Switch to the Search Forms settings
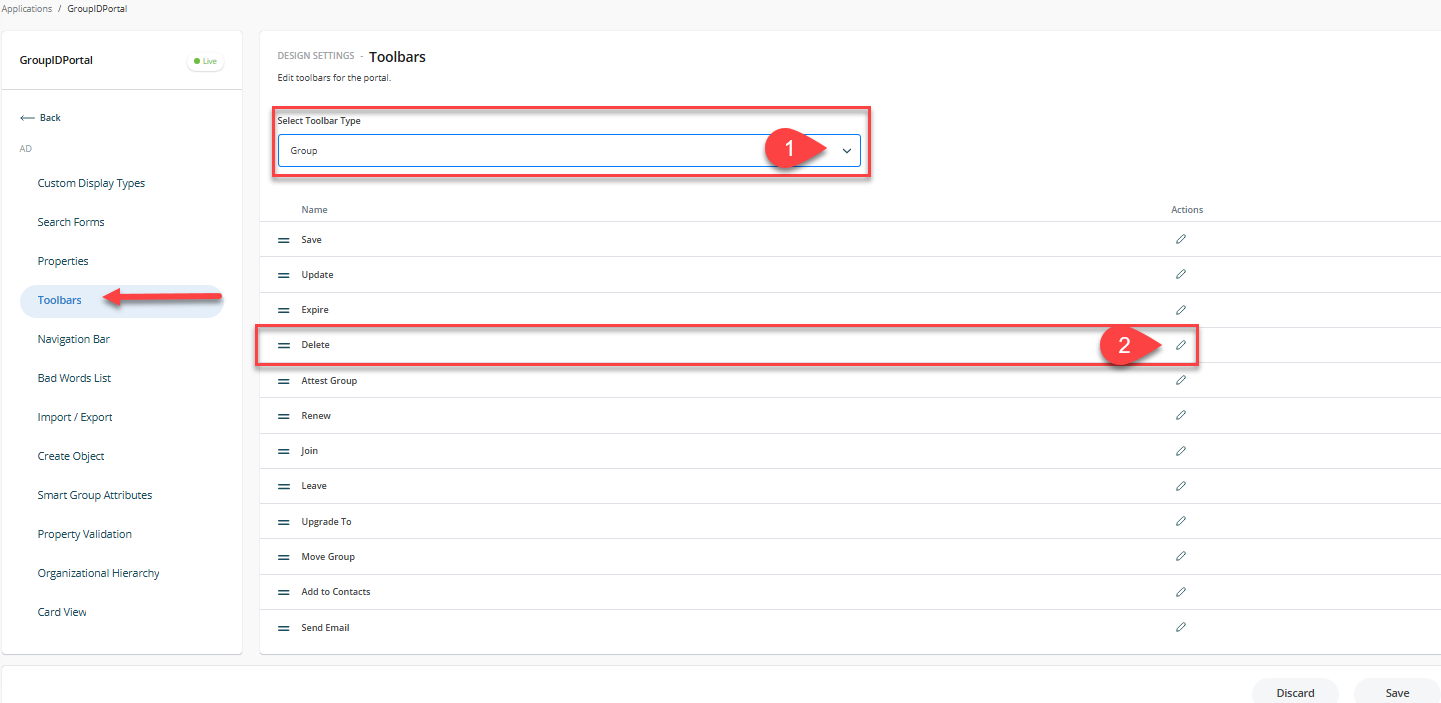The image size is (1441, 703). click(71, 221)
